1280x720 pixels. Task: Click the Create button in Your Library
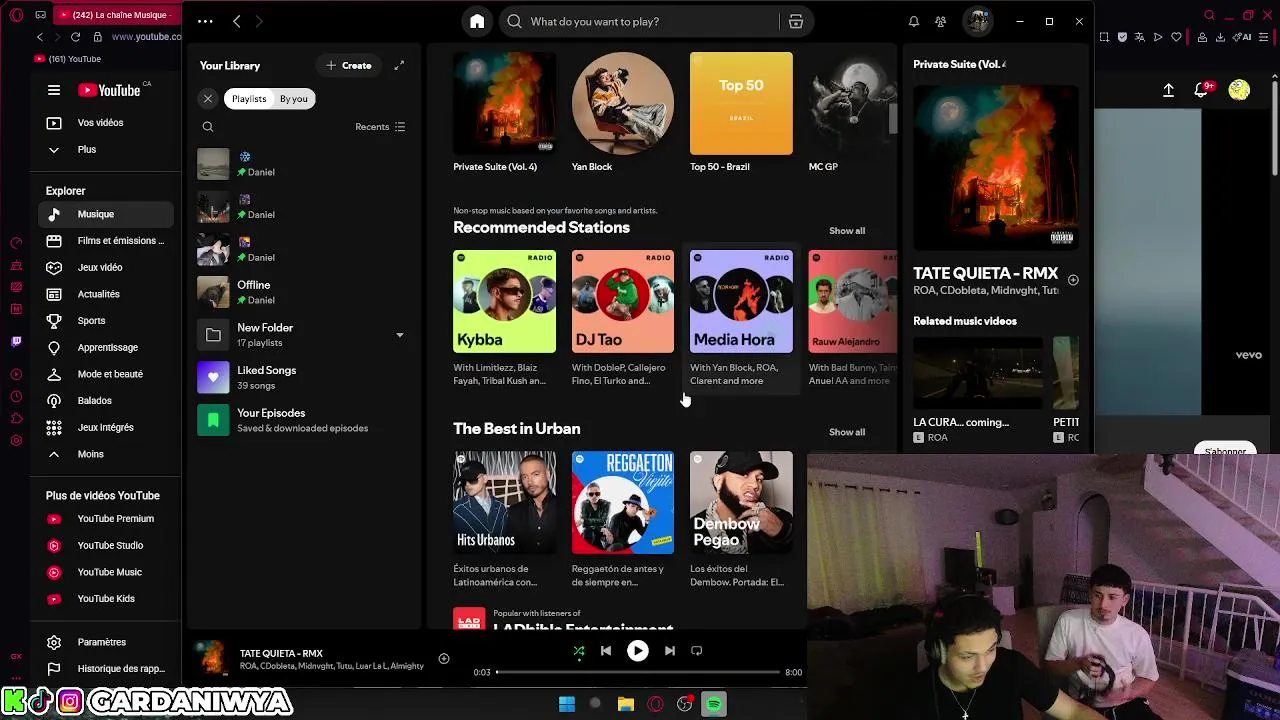(x=348, y=65)
